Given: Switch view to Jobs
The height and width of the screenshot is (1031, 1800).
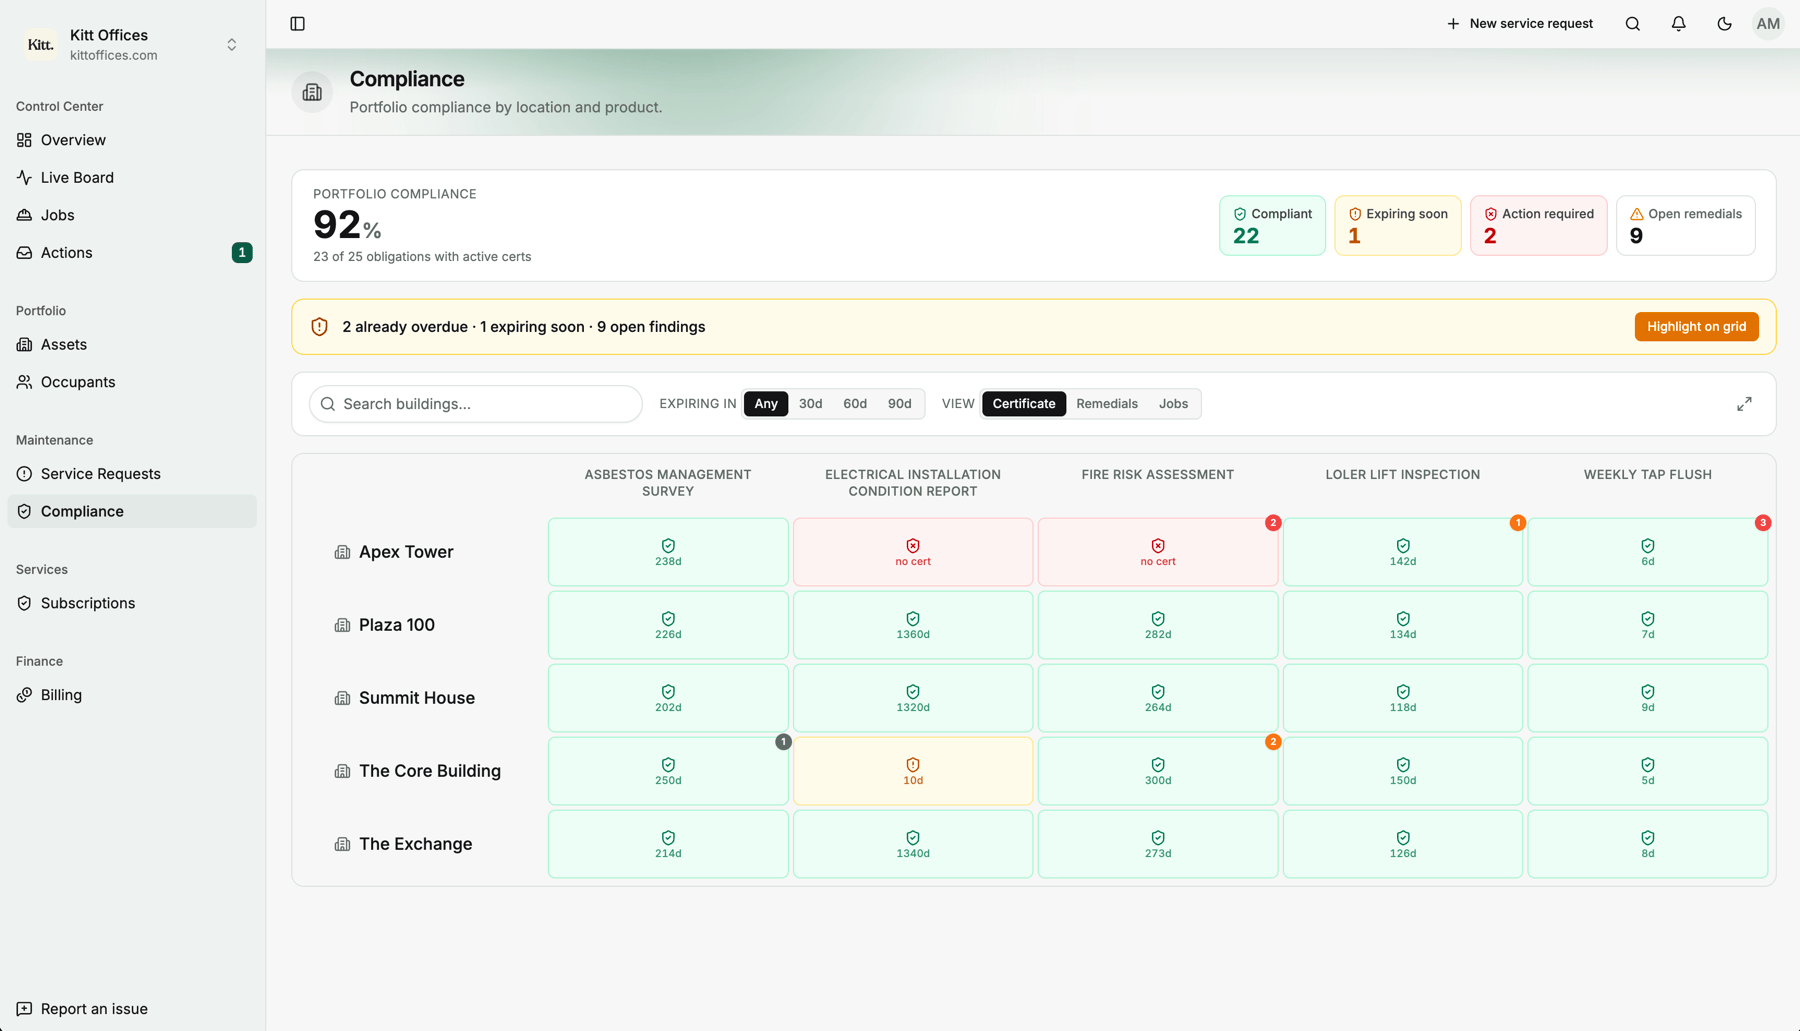Looking at the screenshot, I should [x=1173, y=404].
